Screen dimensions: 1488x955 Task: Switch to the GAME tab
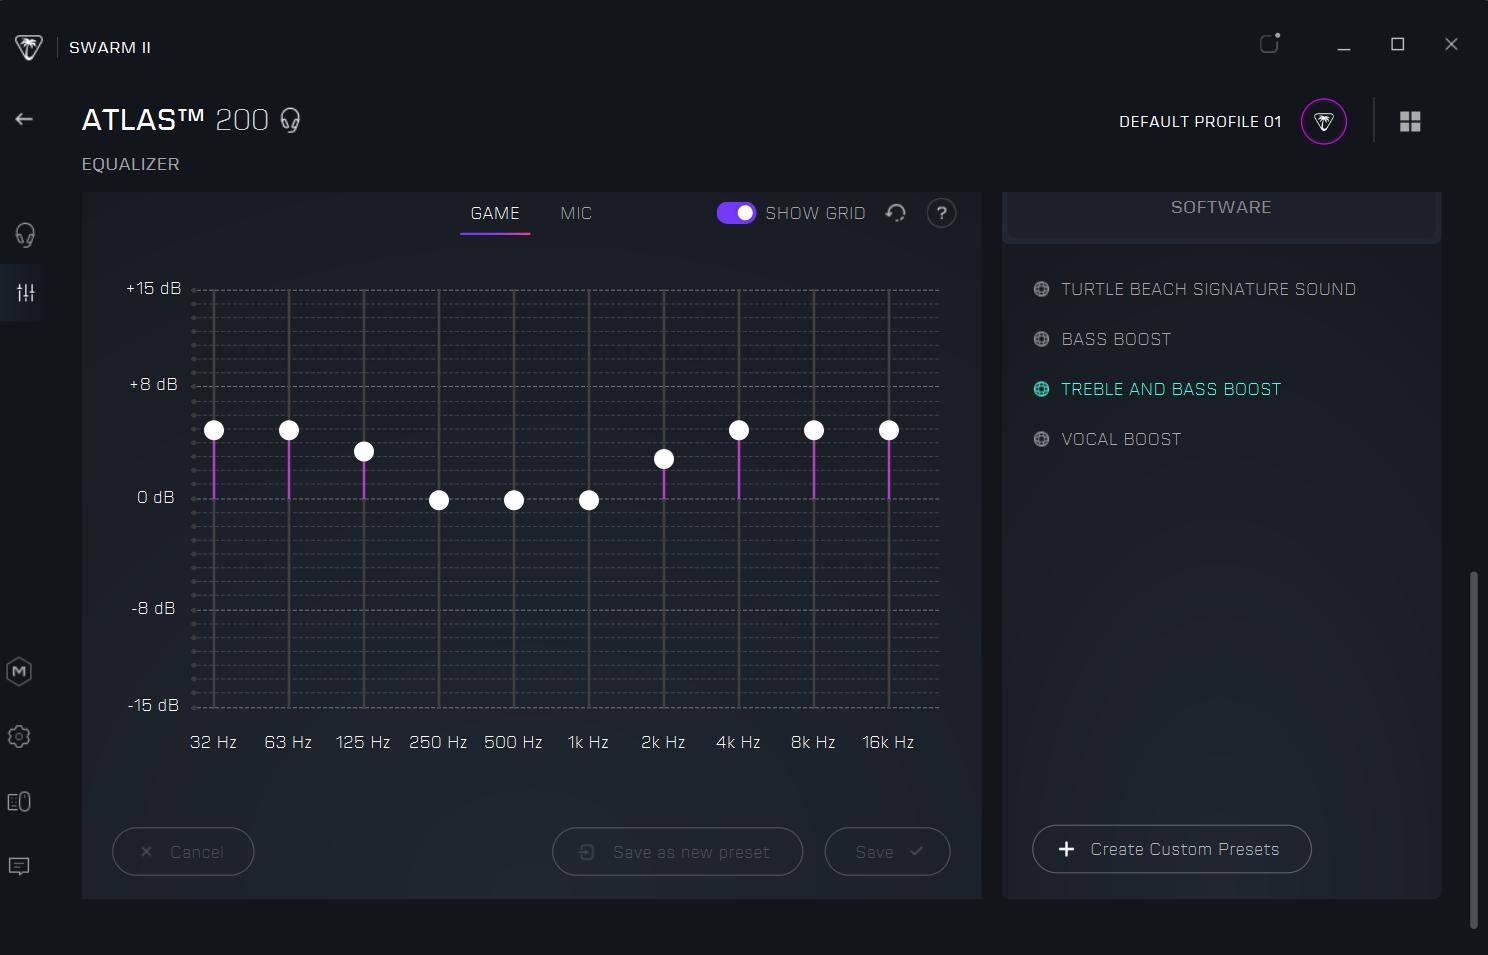495,213
